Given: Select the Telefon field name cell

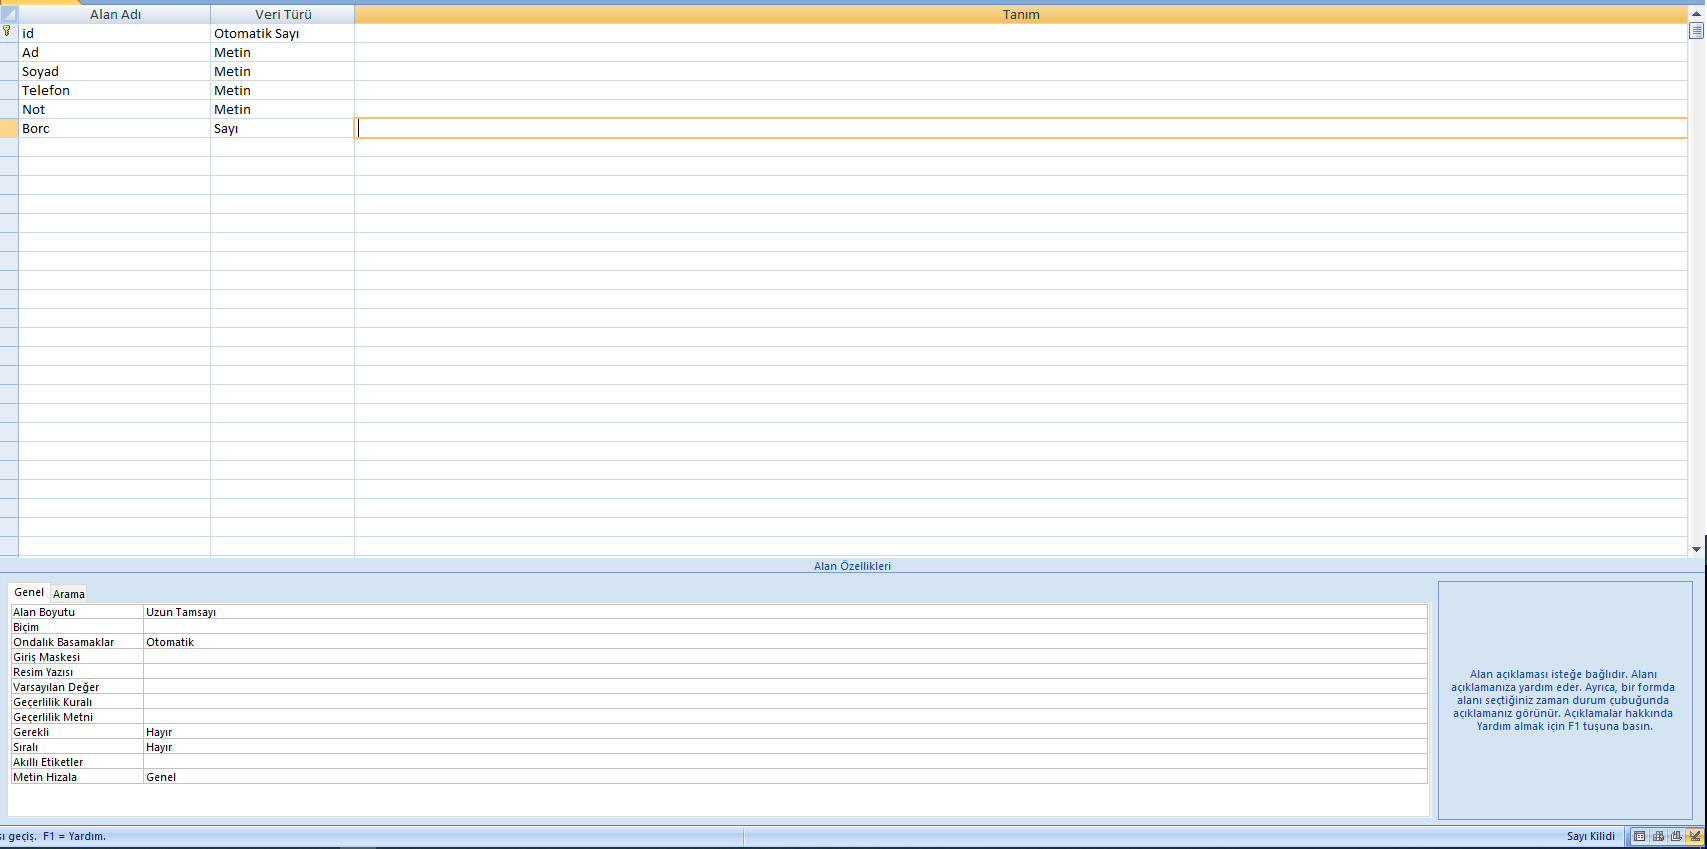Looking at the screenshot, I should click(114, 90).
